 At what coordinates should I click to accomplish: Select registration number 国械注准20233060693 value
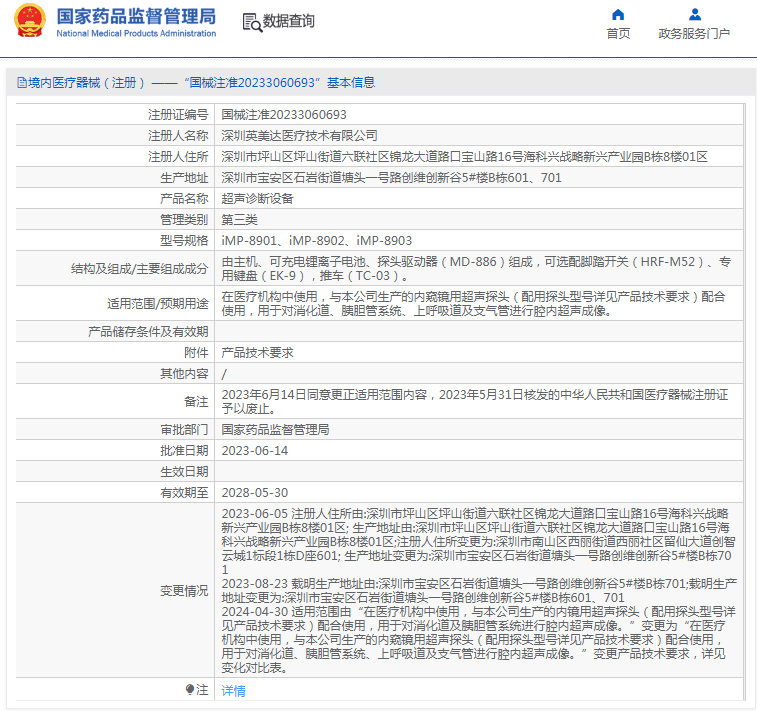point(284,114)
